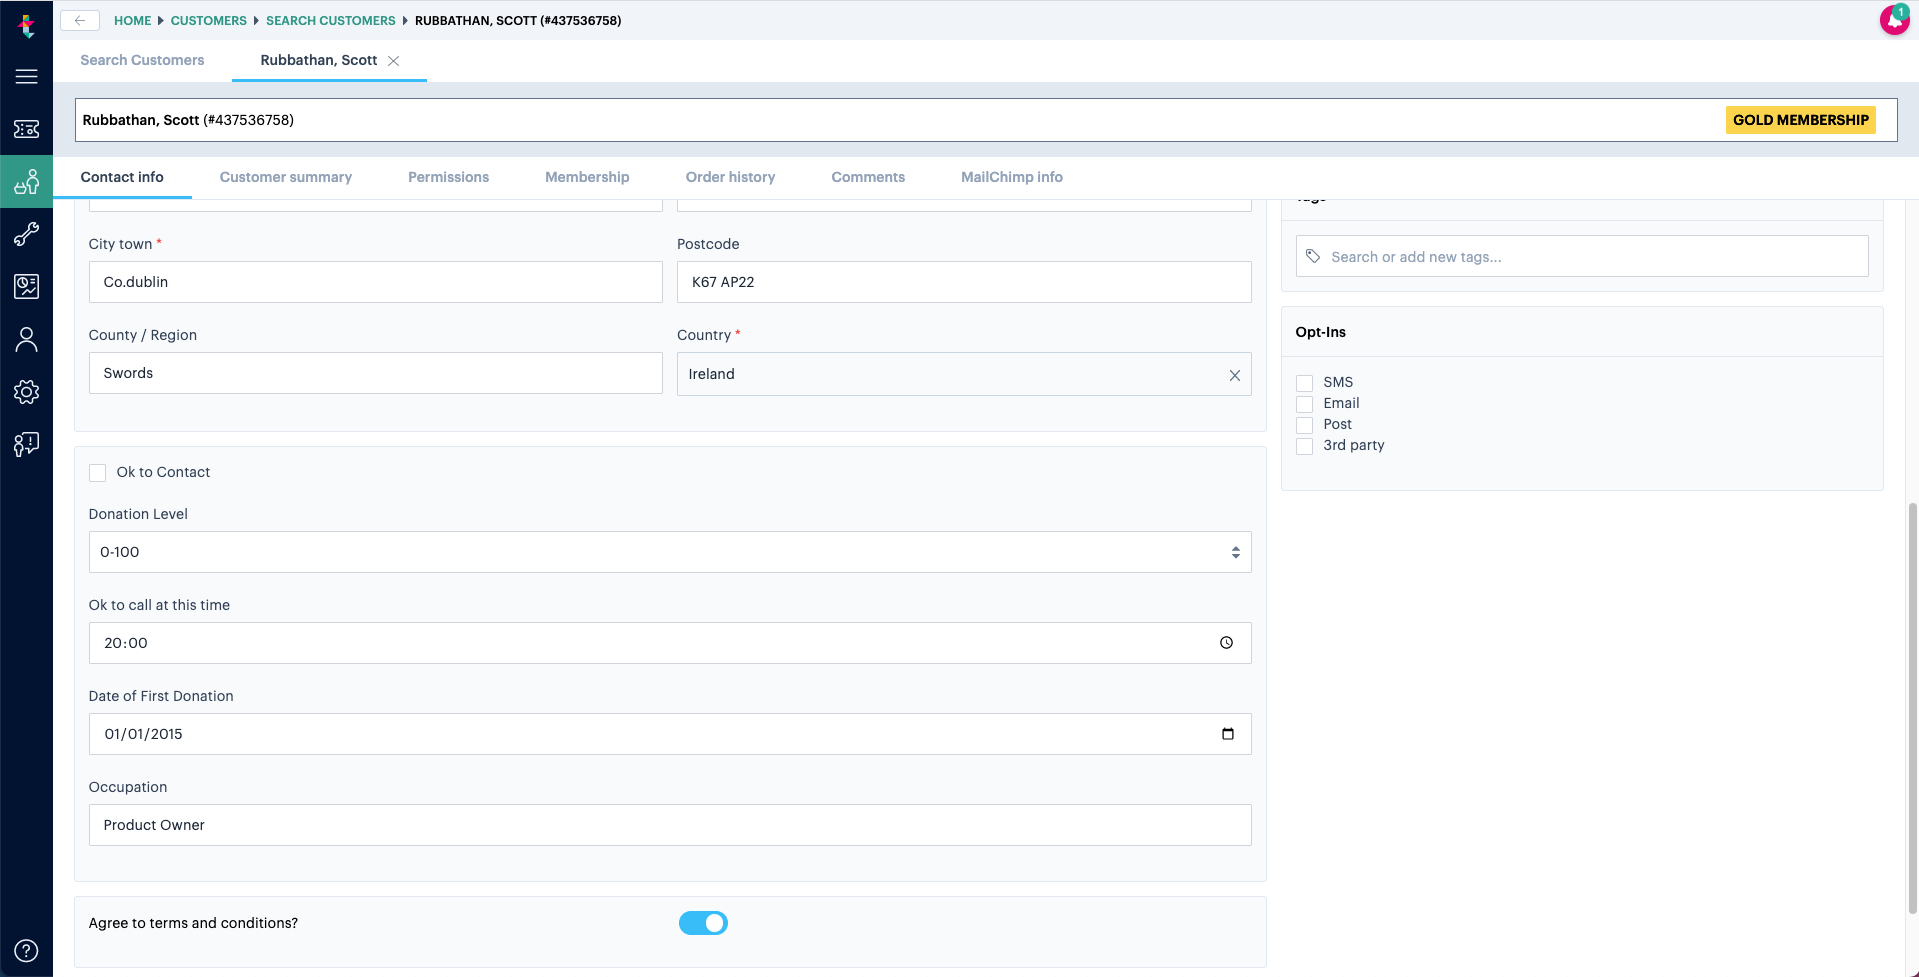Click the Postcode field
Viewport: 1919px width, 977px height.
point(964,282)
